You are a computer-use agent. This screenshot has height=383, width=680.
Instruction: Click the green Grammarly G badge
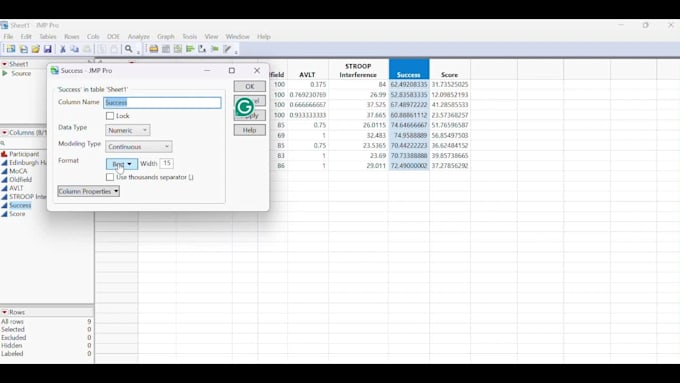pos(245,107)
